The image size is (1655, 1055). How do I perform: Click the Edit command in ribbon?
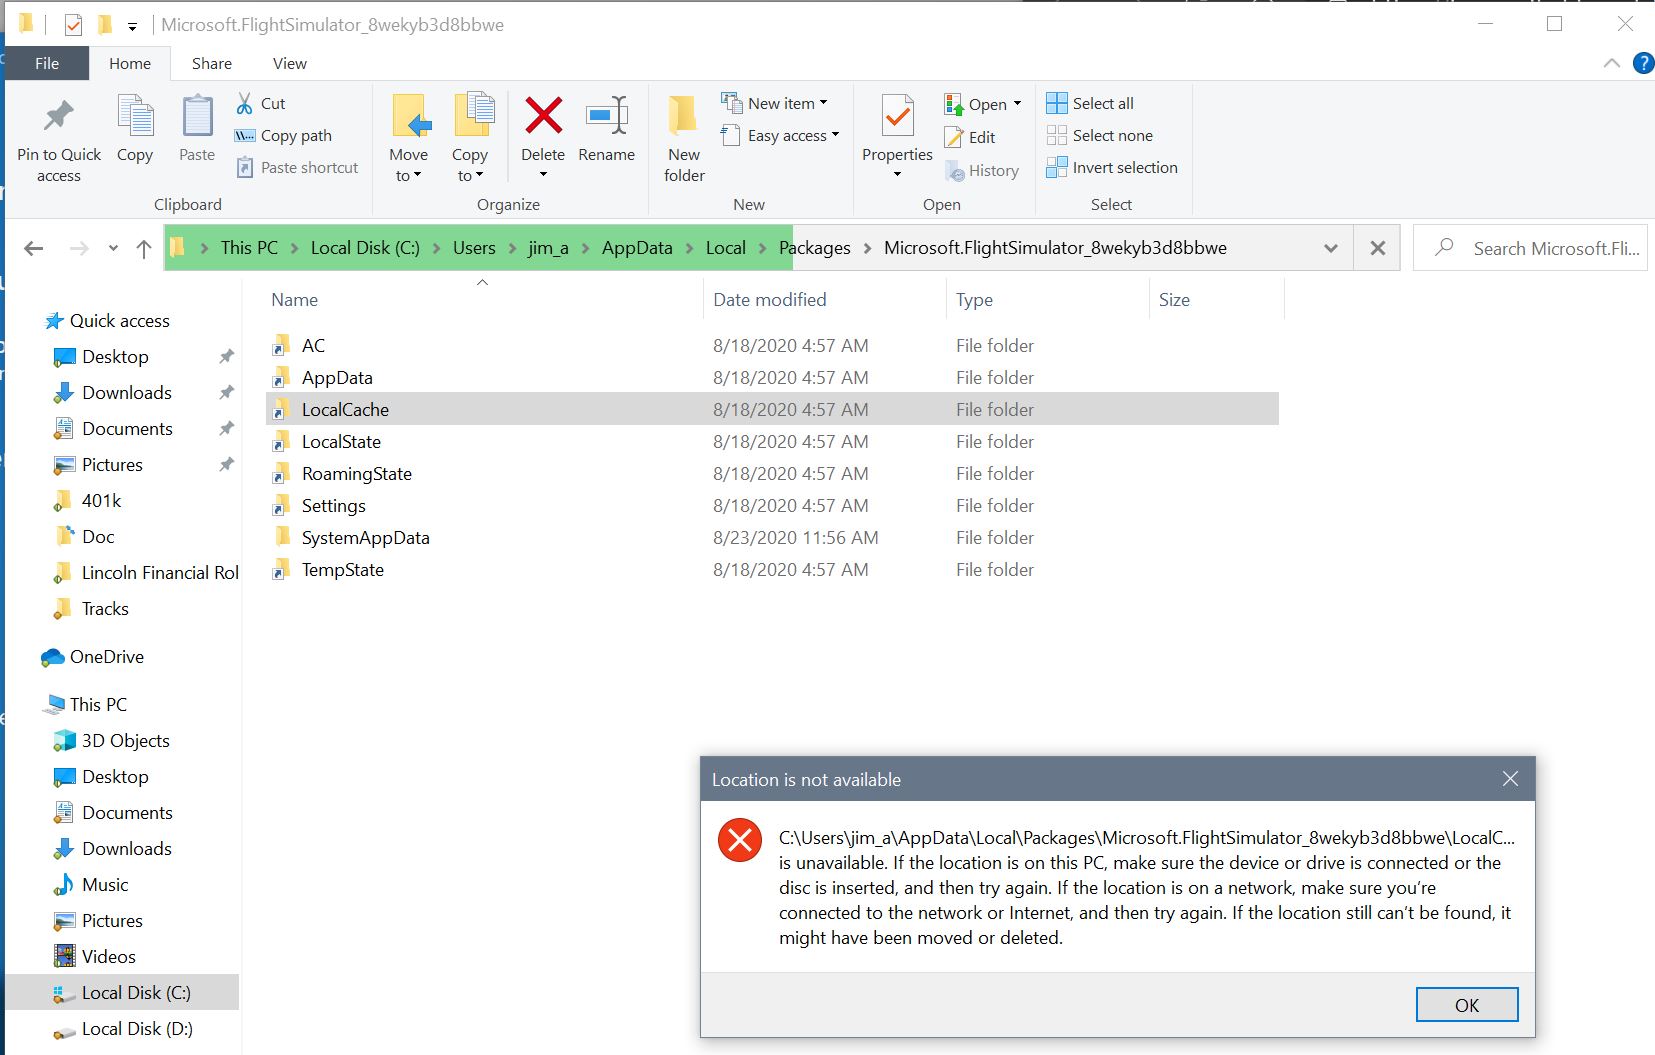(x=970, y=137)
